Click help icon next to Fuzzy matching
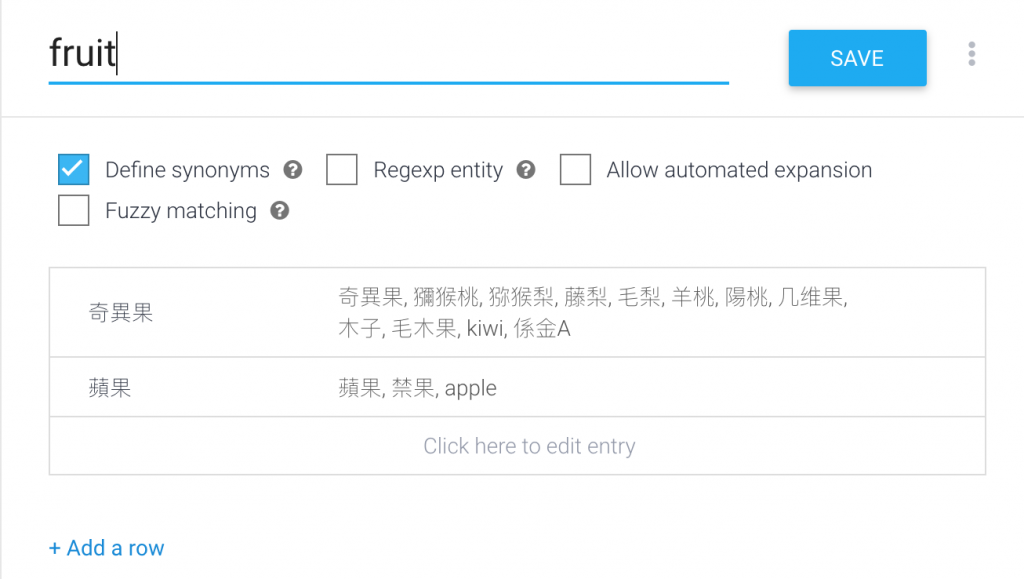Viewport: 1024px width, 579px height. [x=280, y=211]
